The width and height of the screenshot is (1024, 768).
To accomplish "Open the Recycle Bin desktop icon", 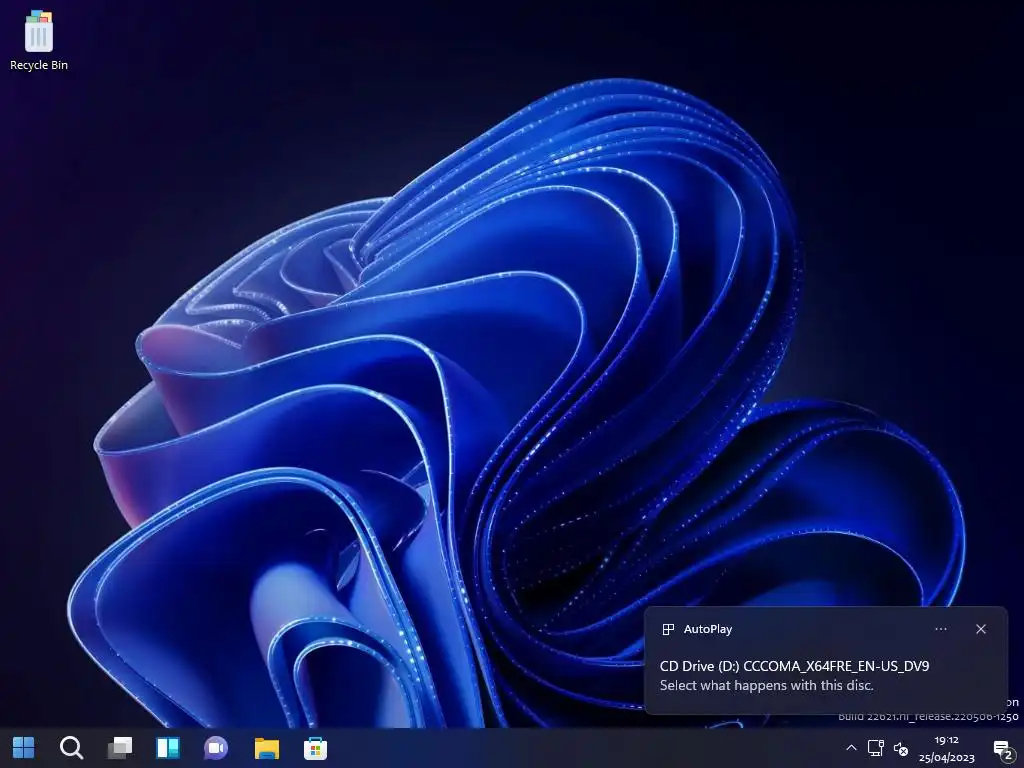I will click(39, 39).
